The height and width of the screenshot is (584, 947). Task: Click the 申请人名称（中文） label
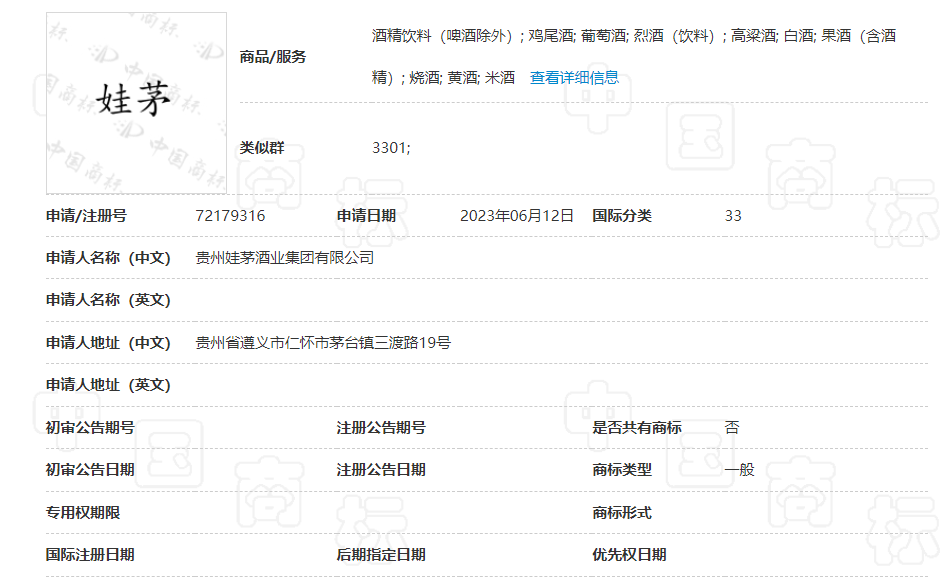click(109, 258)
